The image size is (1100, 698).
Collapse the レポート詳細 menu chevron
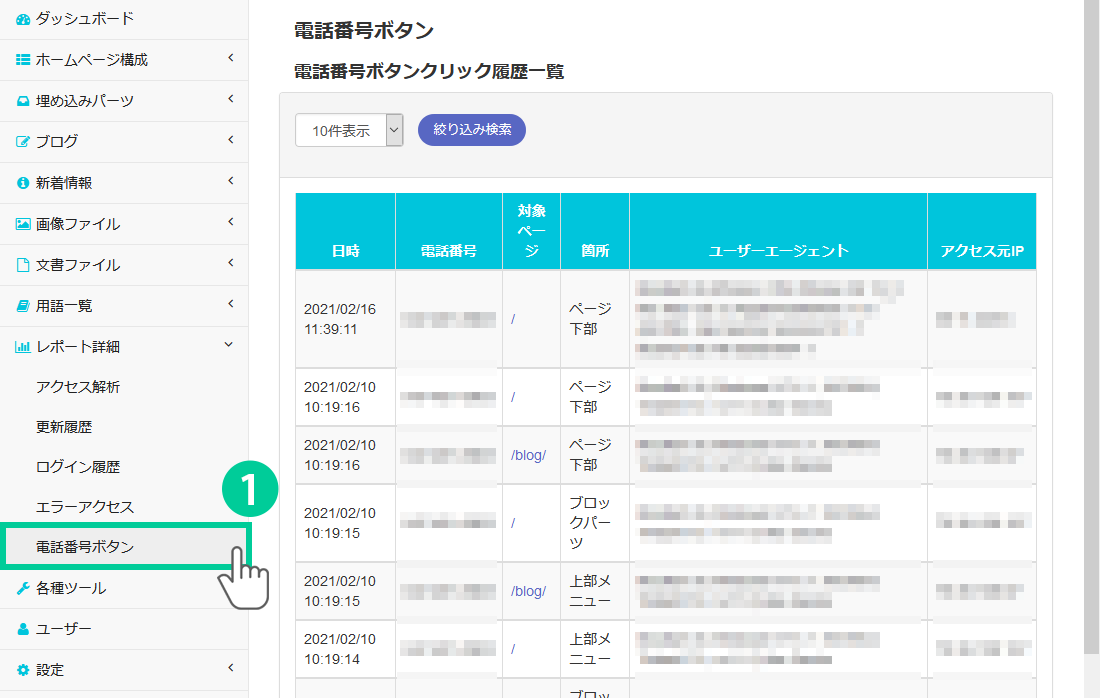tap(229, 345)
